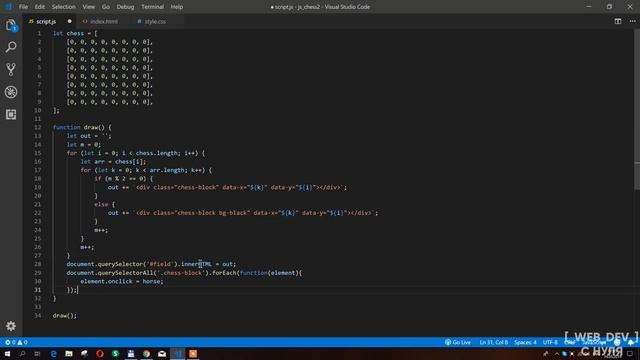This screenshot has width=640, height=360.
Task: Open the orange app on taskbar
Action: [x=193, y=353]
